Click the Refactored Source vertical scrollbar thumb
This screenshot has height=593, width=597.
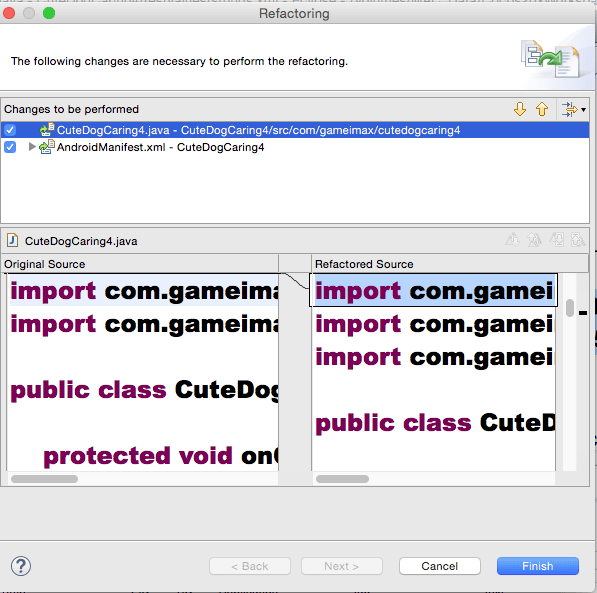570,308
